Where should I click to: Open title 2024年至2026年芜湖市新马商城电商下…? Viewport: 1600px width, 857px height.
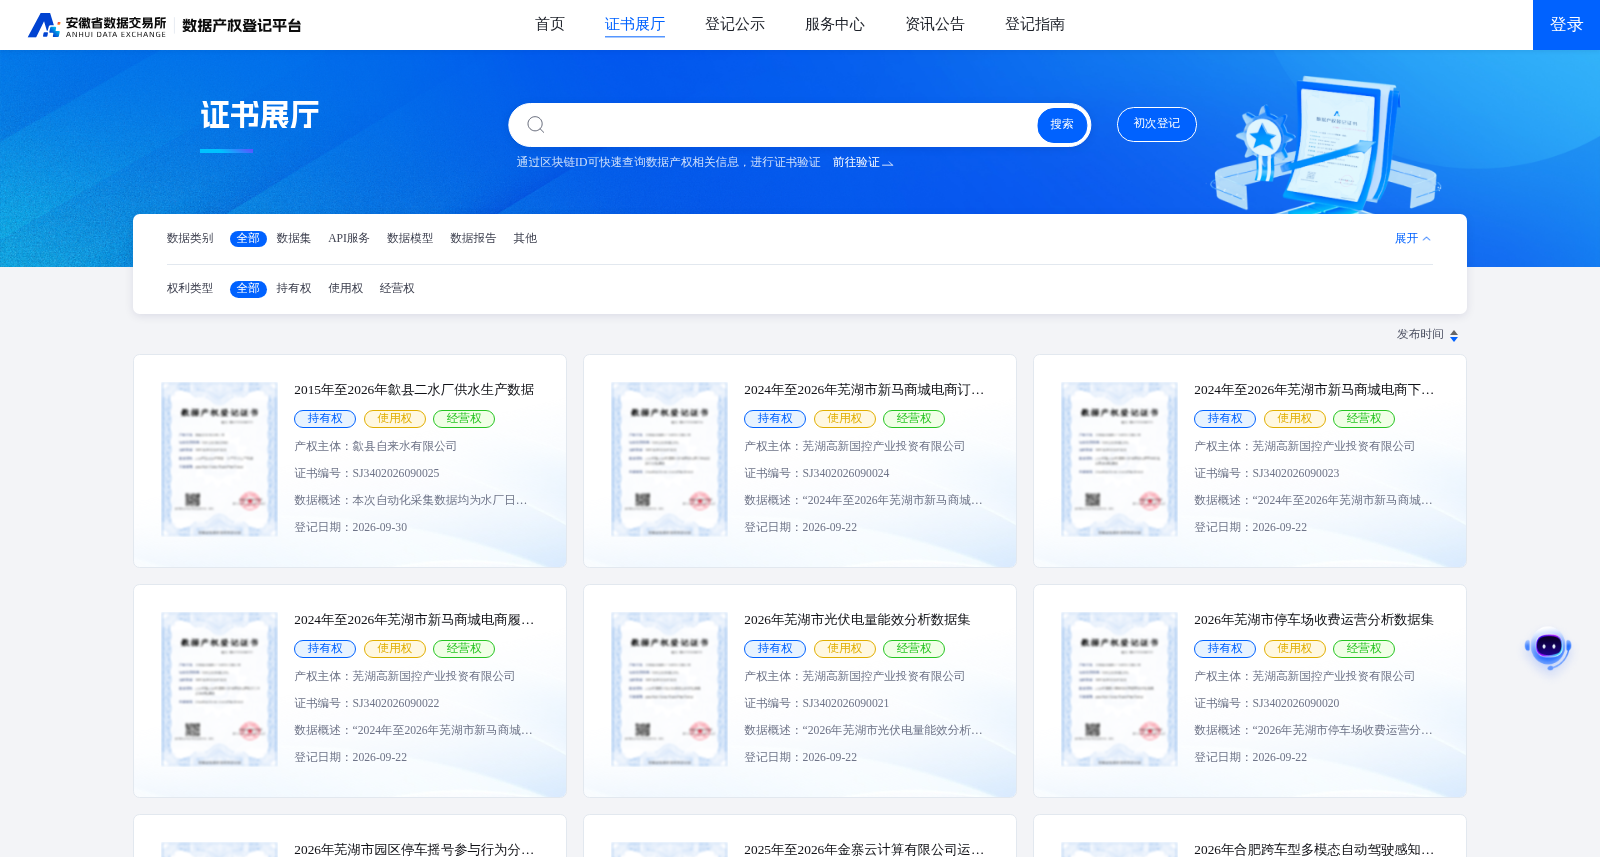tap(1314, 390)
